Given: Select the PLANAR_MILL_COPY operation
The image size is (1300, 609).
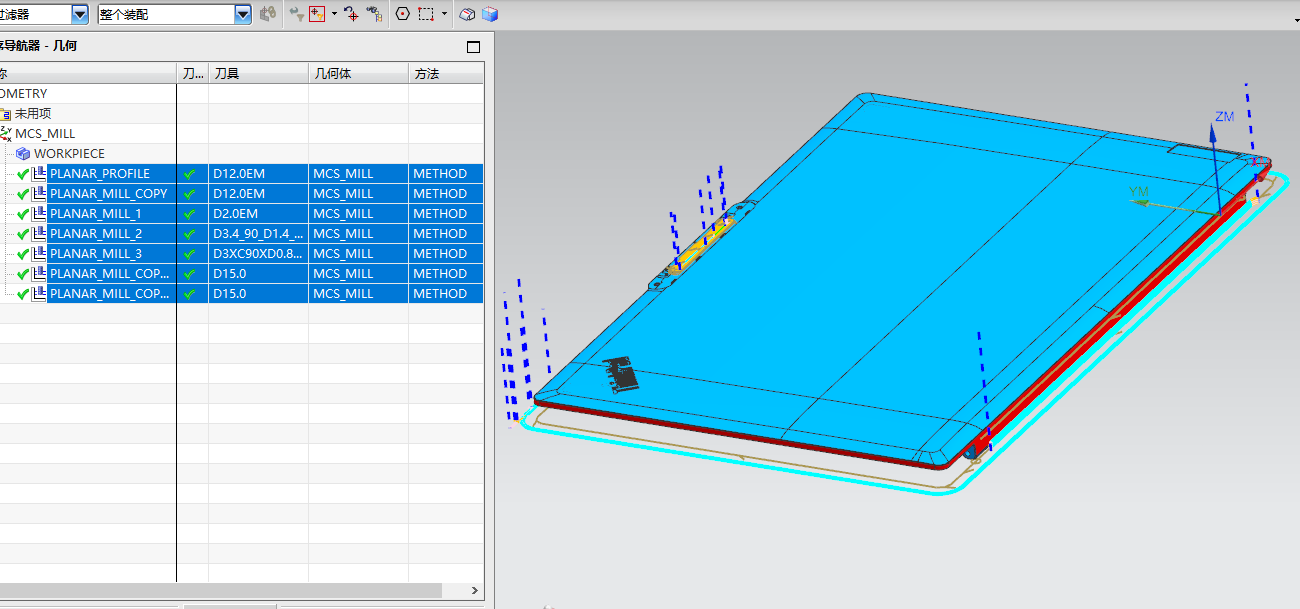Looking at the screenshot, I should (x=109, y=193).
